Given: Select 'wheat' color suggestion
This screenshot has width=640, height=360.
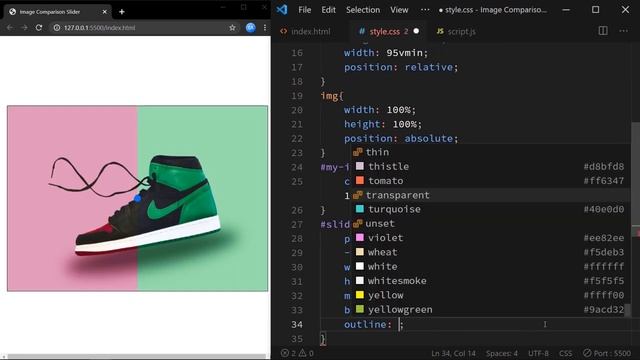Looking at the screenshot, I should [x=490, y=252].
